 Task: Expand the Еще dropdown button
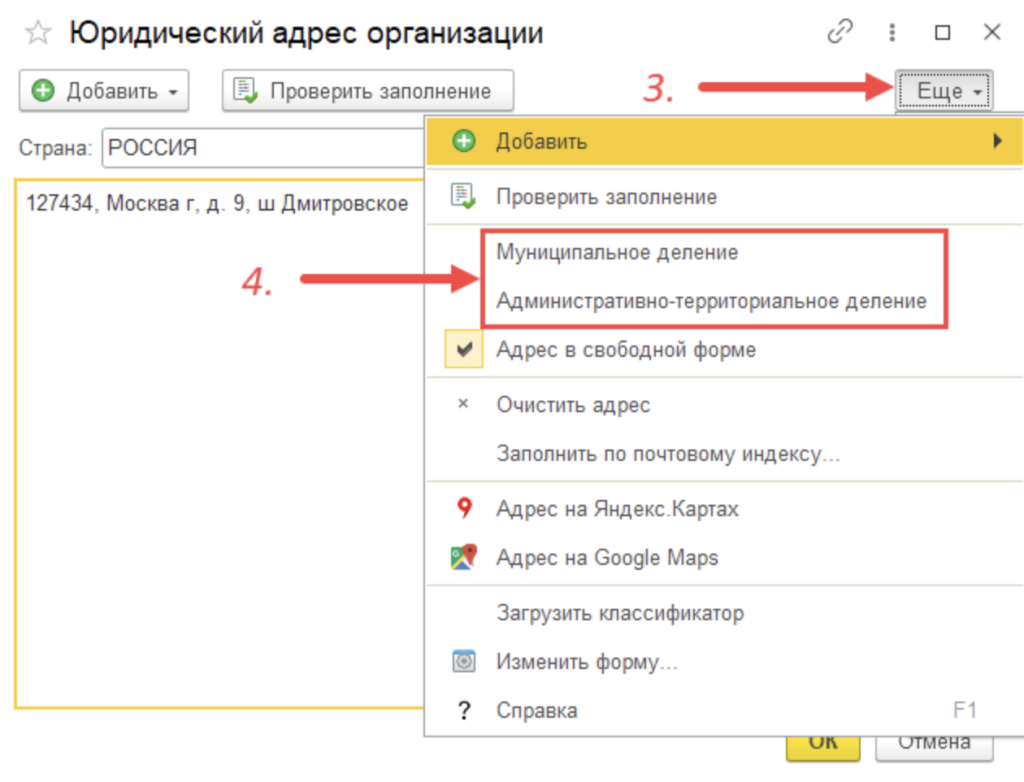tap(944, 92)
